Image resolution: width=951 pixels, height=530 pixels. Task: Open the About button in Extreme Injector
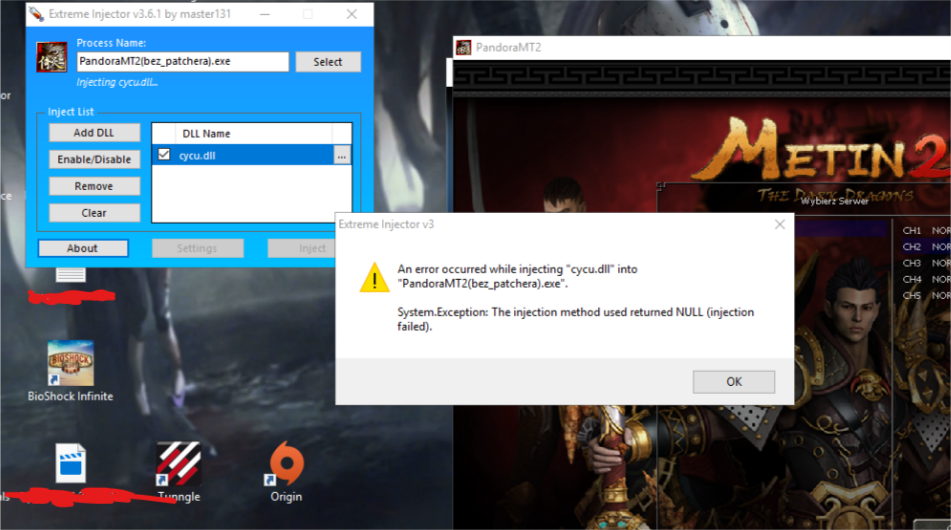coord(82,248)
